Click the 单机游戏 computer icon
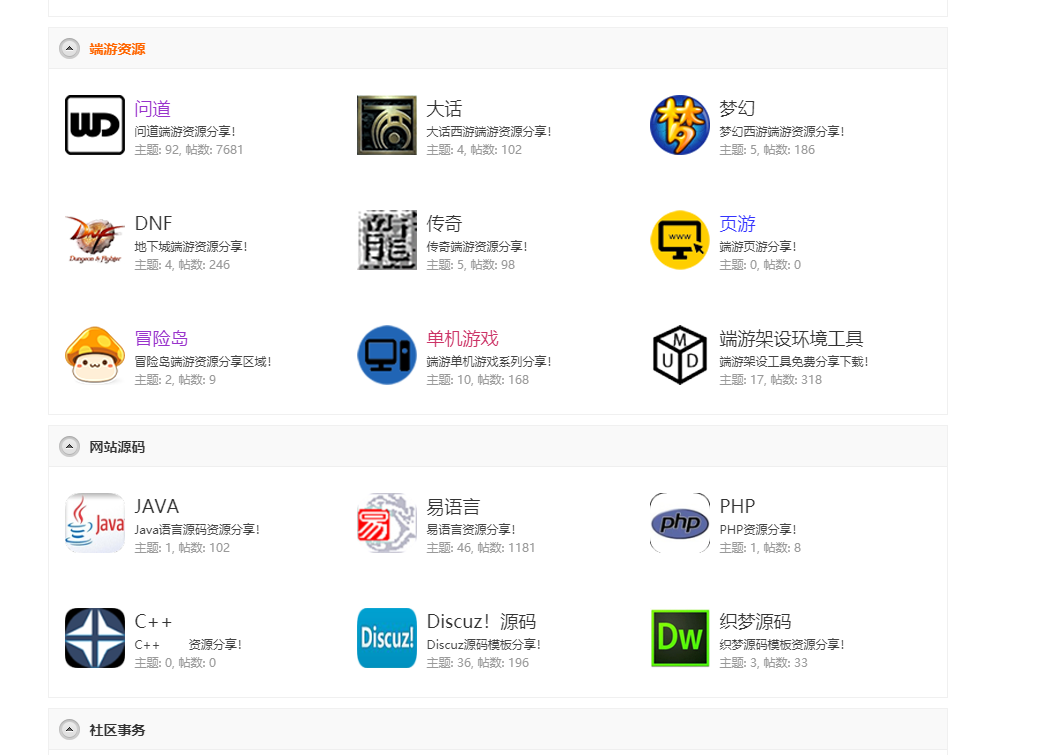 [387, 355]
